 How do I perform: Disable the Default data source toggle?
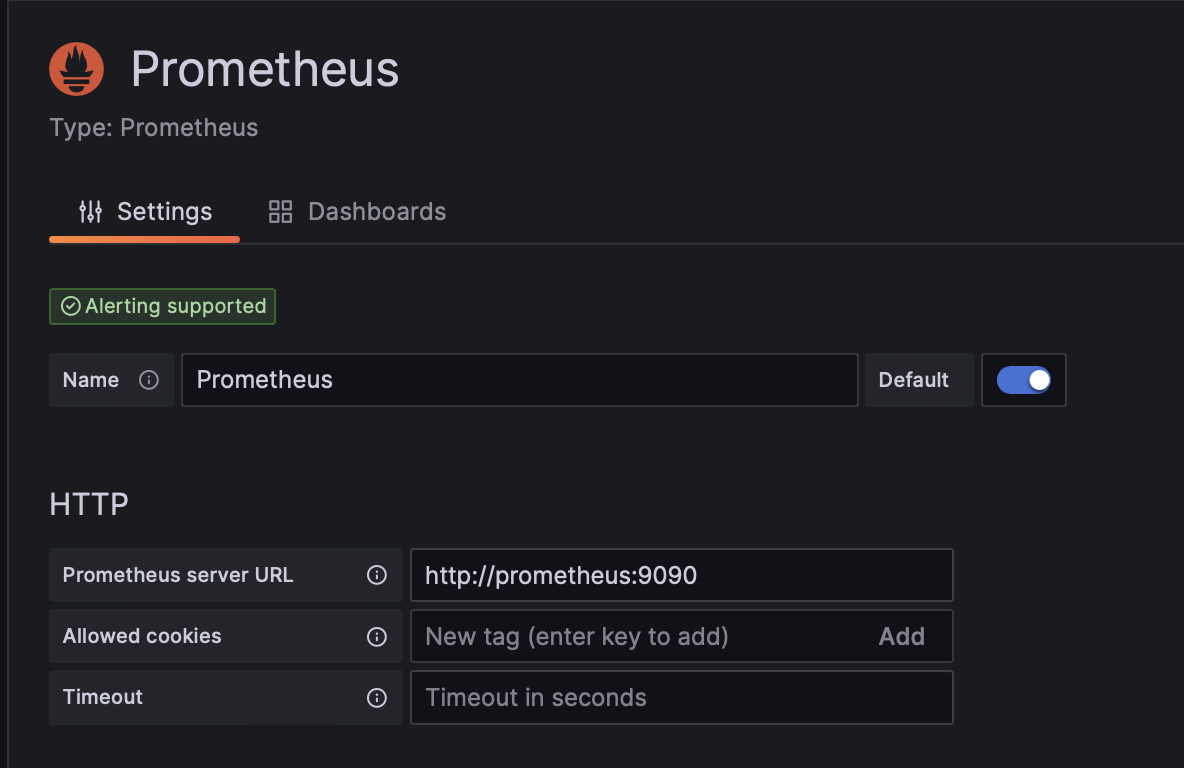(x=1023, y=380)
